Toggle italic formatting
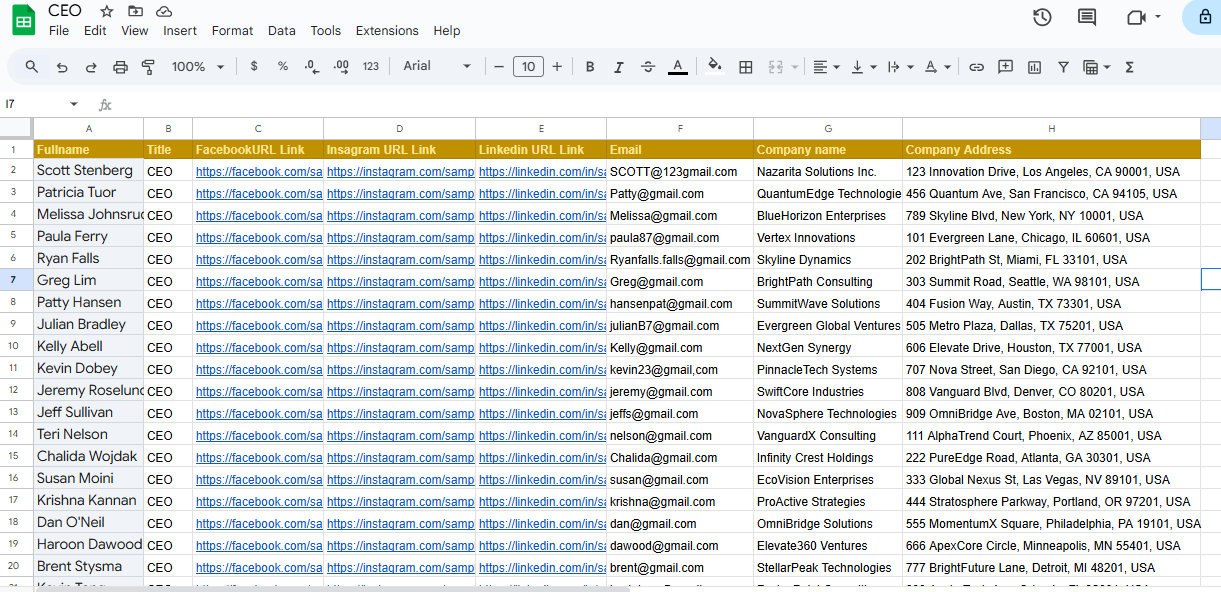The height and width of the screenshot is (592, 1221). coord(618,67)
